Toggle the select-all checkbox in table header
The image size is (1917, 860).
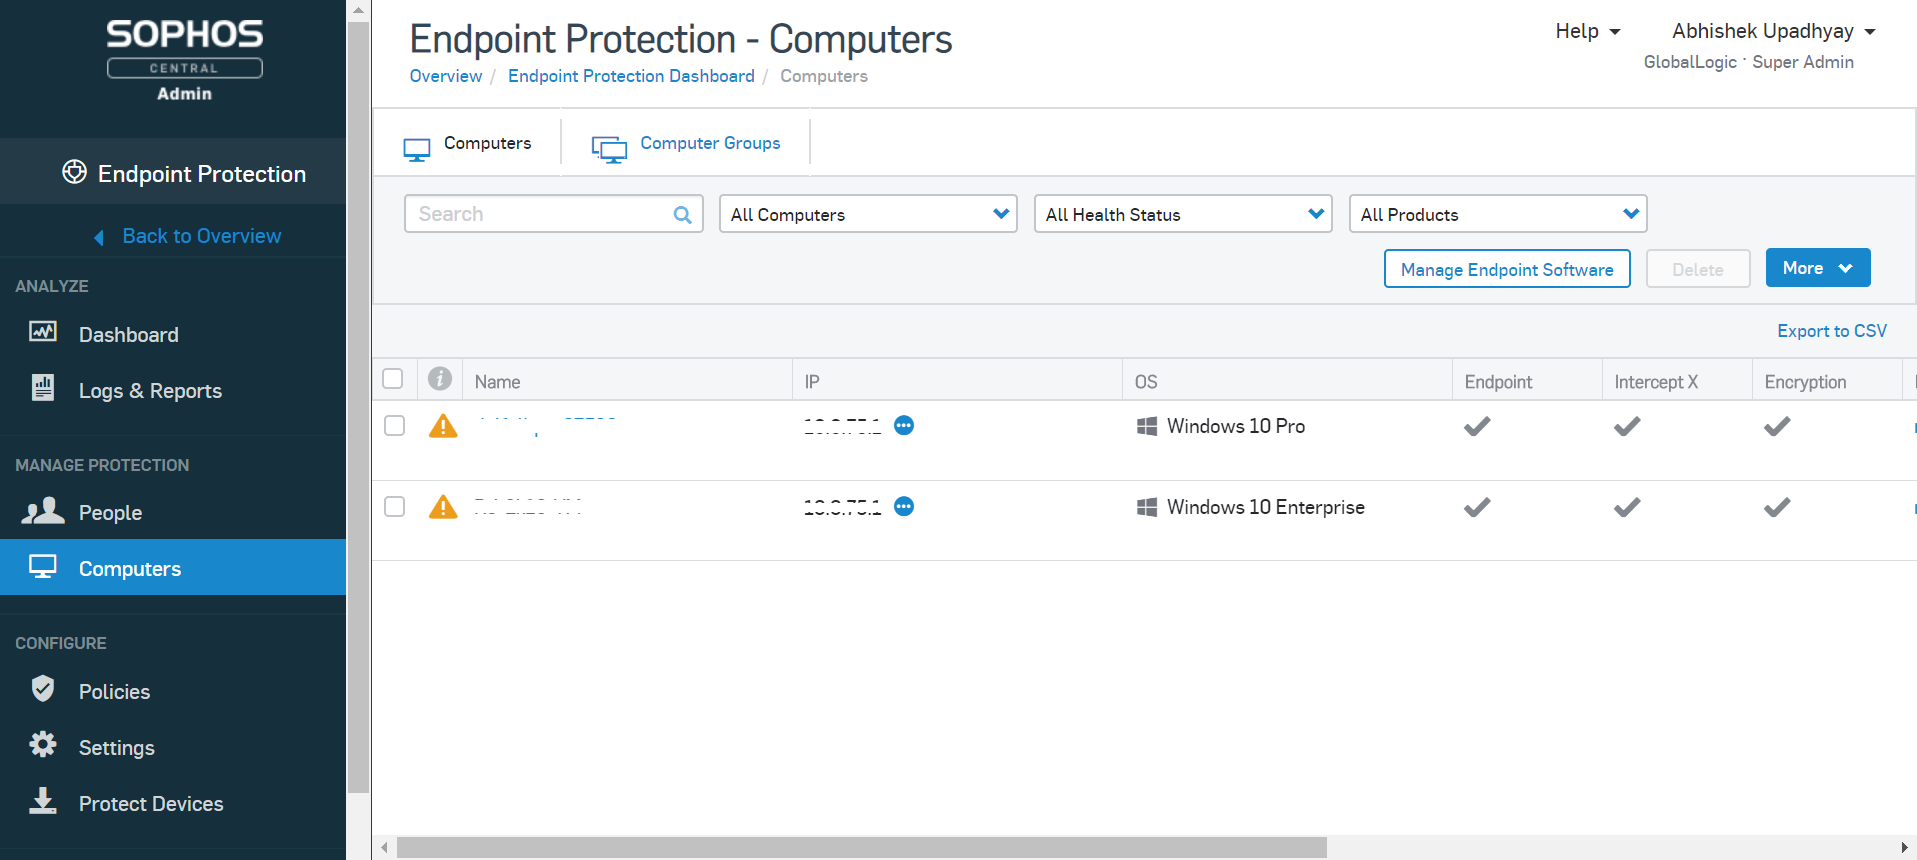[x=393, y=379]
